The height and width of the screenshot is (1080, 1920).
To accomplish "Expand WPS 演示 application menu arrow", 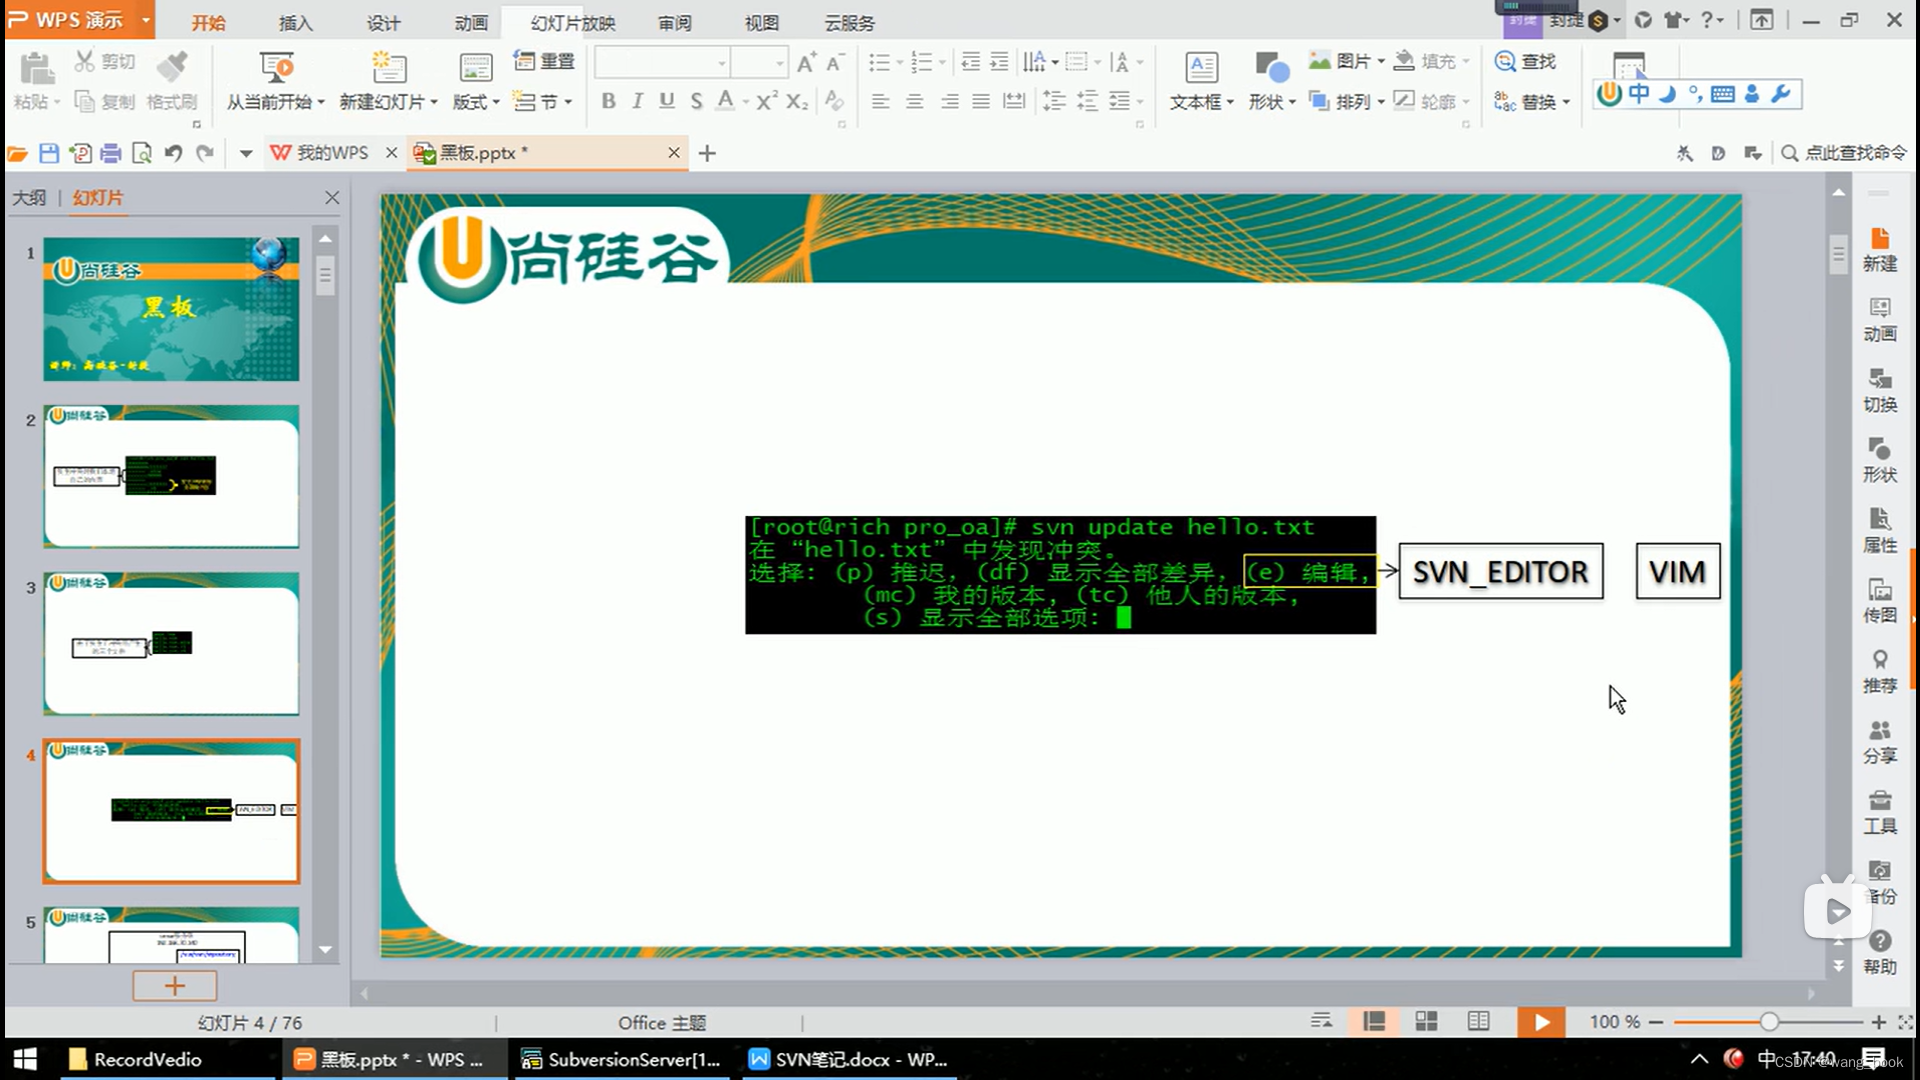I will (x=146, y=20).
